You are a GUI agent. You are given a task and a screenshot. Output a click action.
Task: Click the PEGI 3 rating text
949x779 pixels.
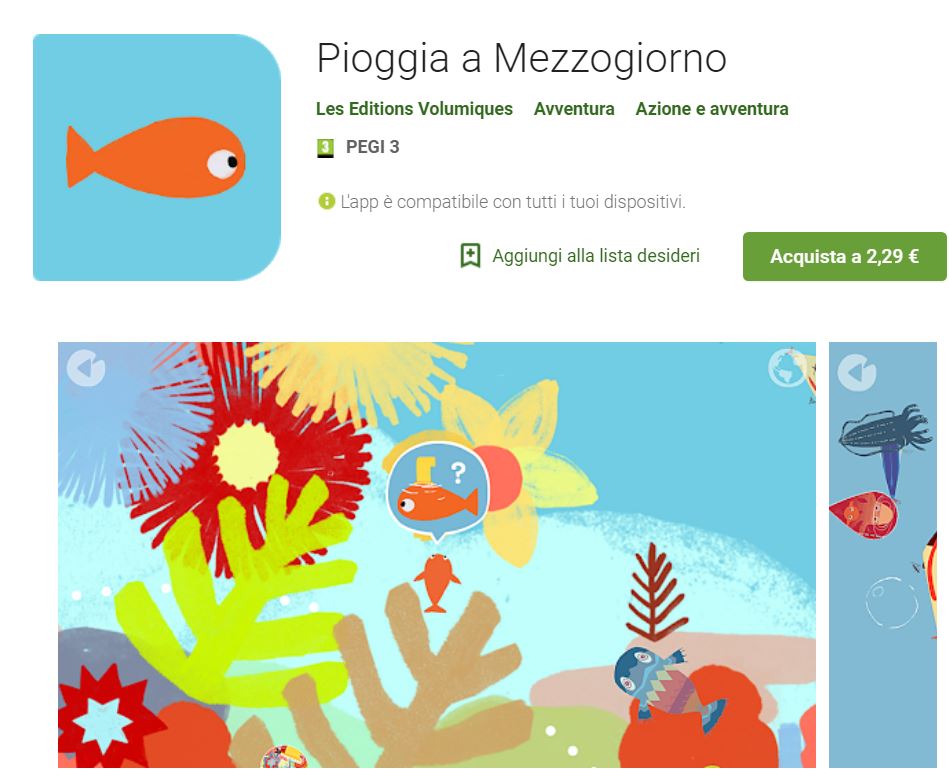[372, 147]
